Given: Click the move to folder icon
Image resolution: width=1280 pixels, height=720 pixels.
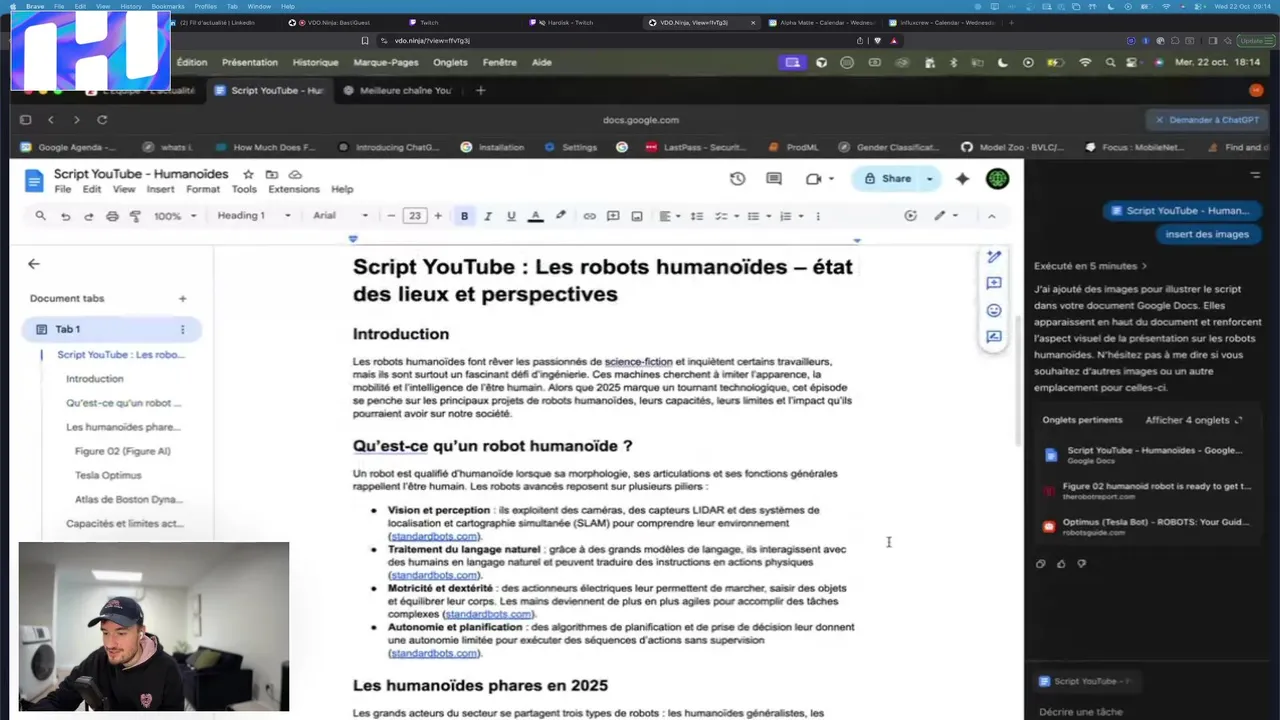Looking at the screenshot, I should pyautogui.click(x=272, y=174).
